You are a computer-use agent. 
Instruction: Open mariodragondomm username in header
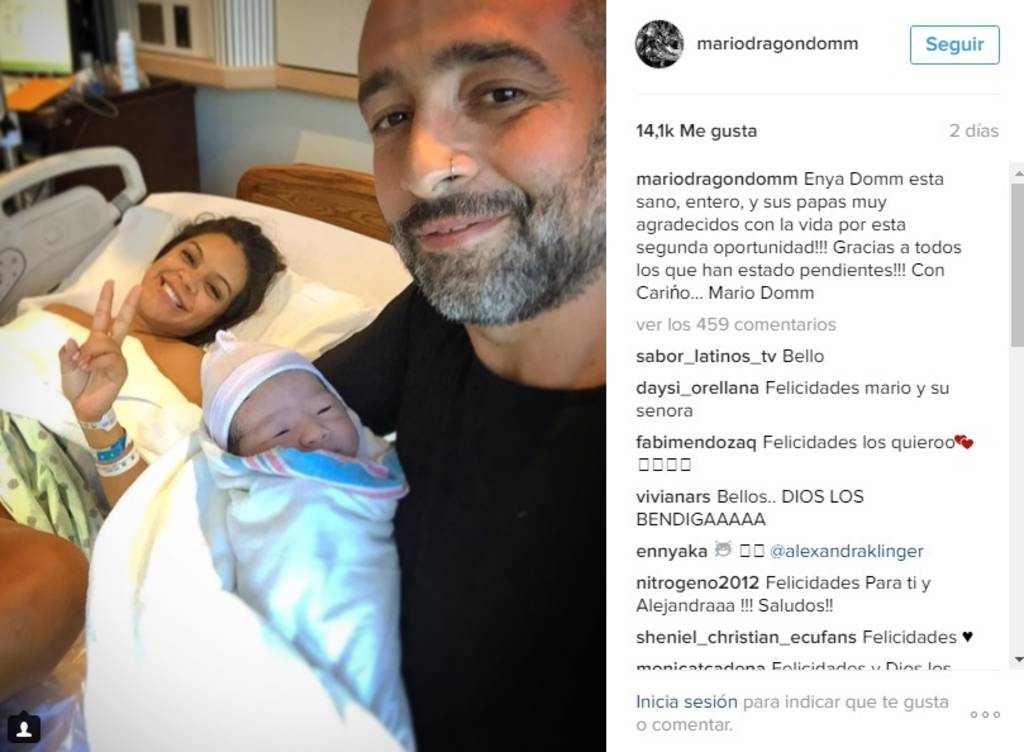(777, 44)
